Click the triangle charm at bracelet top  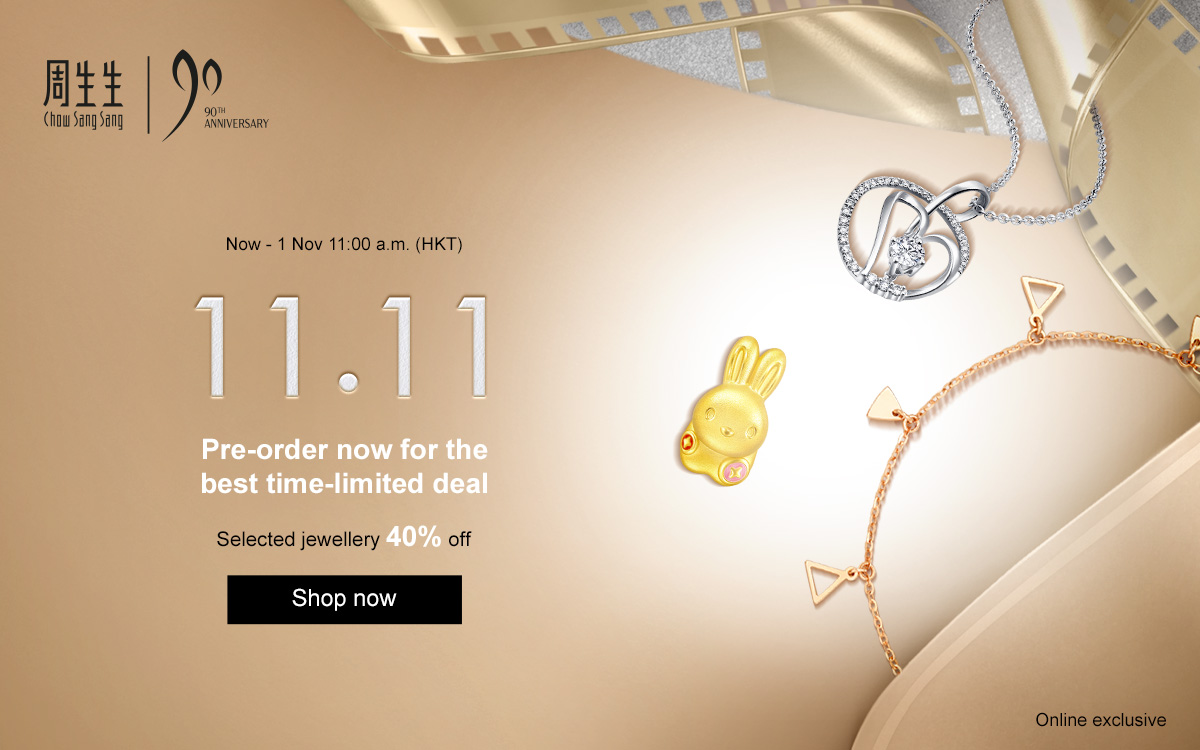tap(1036, 296)
